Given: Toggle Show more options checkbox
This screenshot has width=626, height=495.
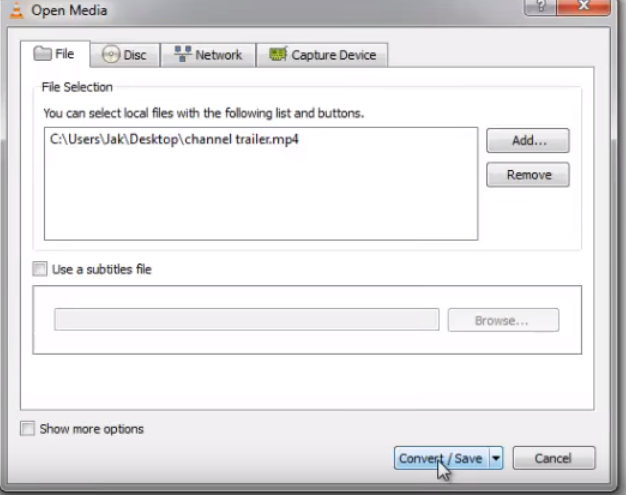Looking at the screenshot, I should pyautogui.click(x=28, y=428).
